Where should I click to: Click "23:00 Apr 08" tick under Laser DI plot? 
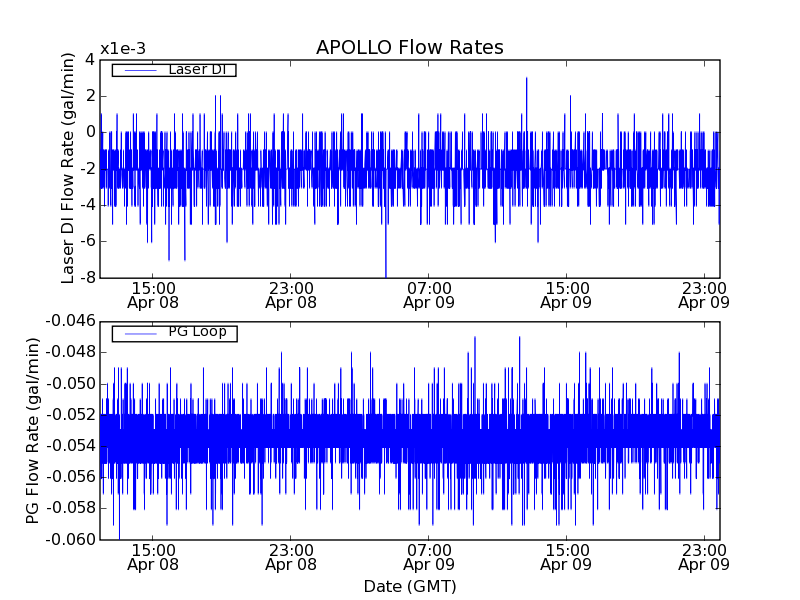(x=291, y=295)
